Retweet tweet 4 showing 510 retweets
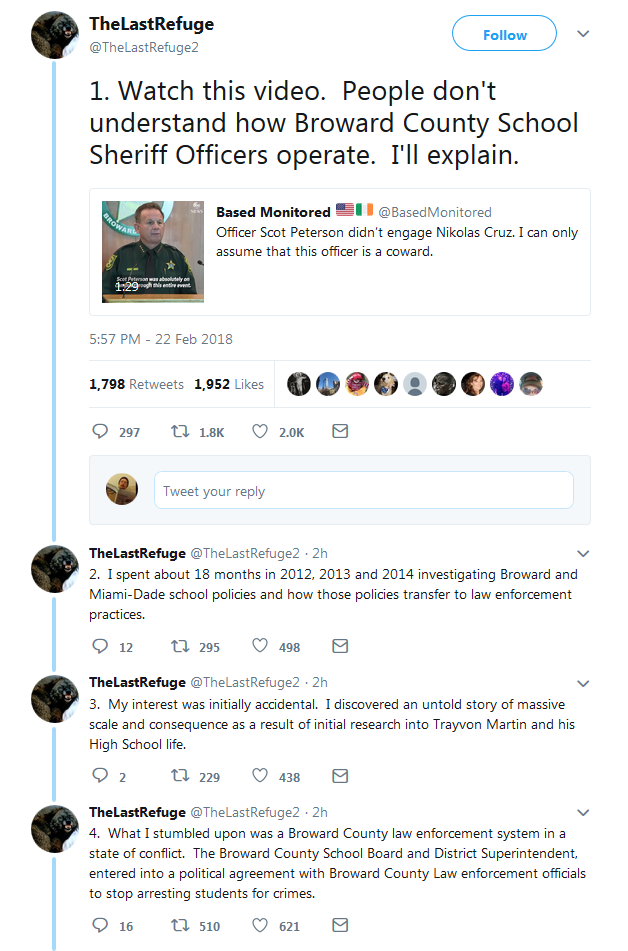 click(181, 926)
